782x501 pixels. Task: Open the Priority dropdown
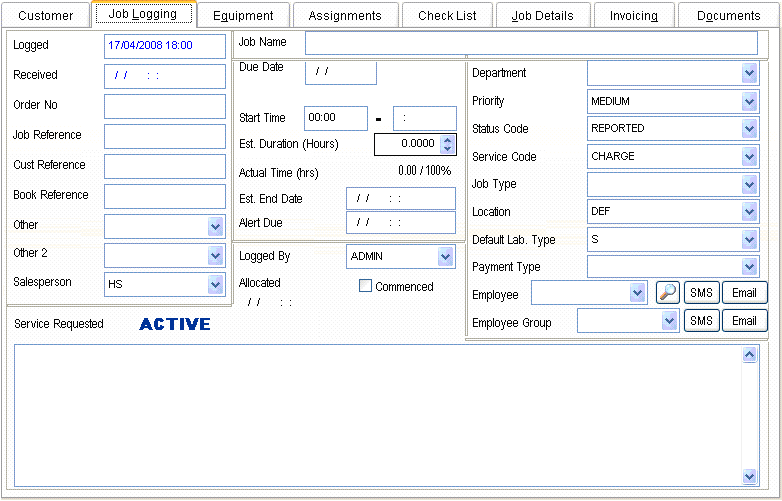750,101
